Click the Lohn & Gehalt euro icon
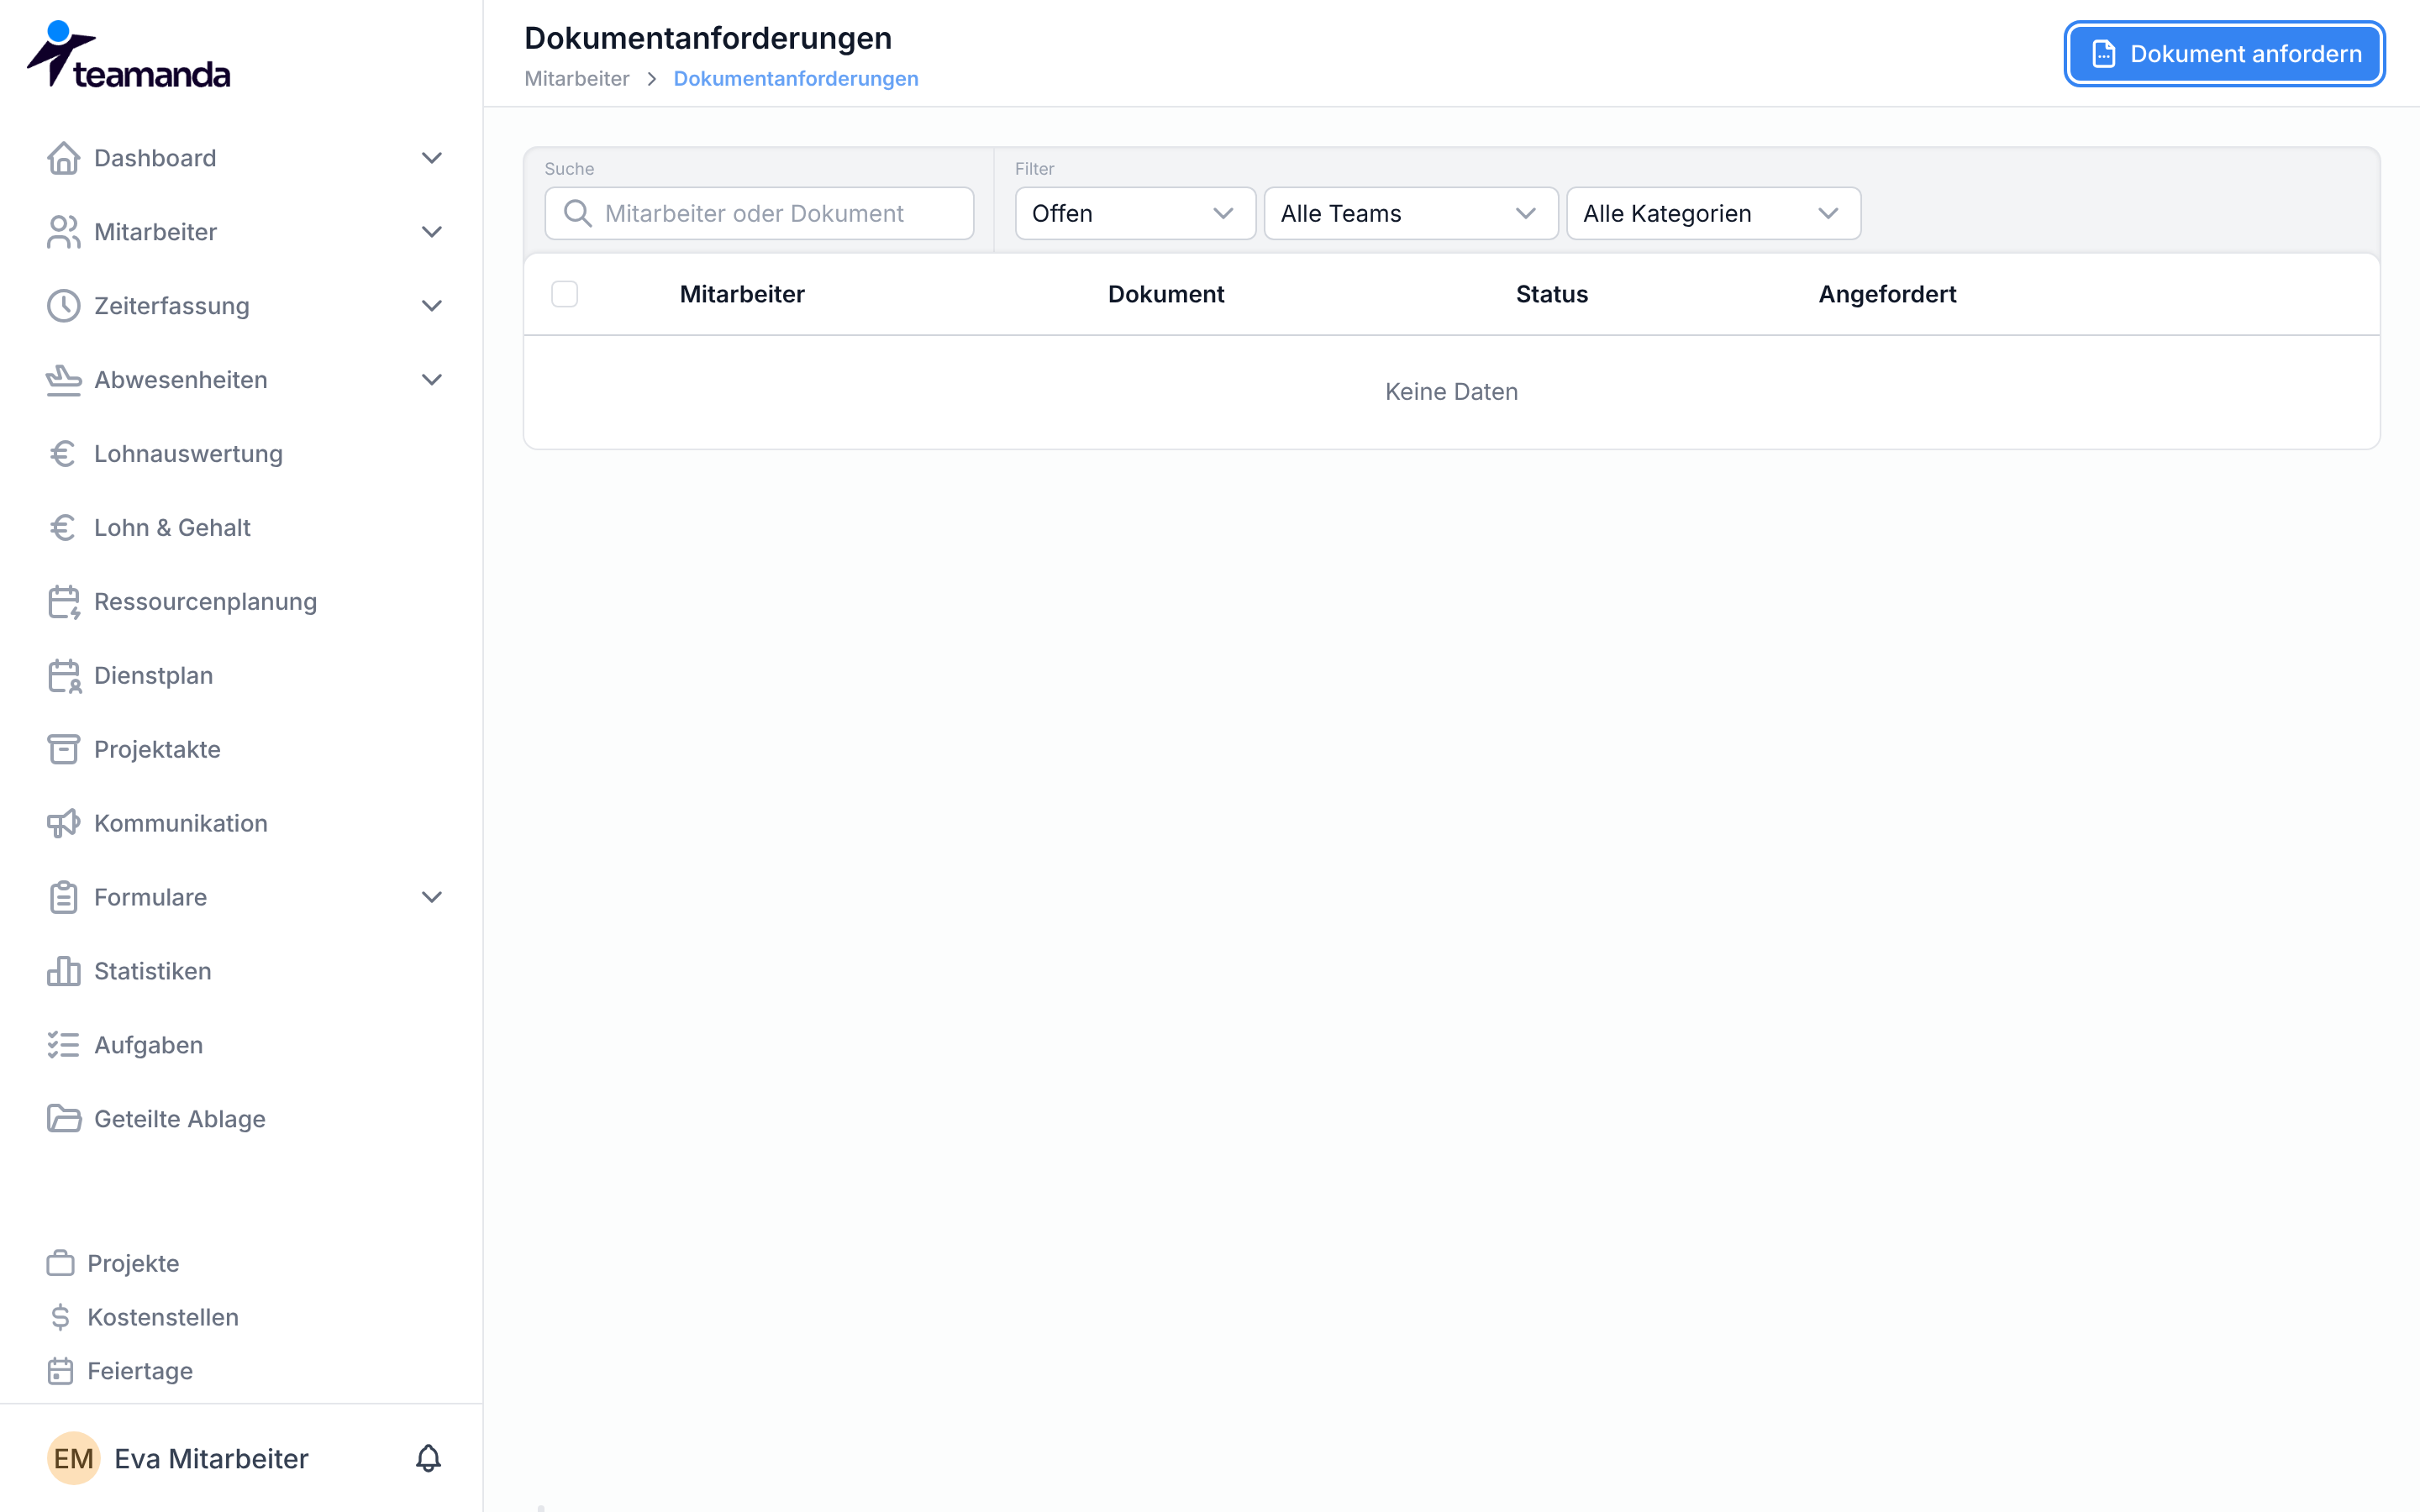This screenshot has width=2420, height=1512. point(63,528)
